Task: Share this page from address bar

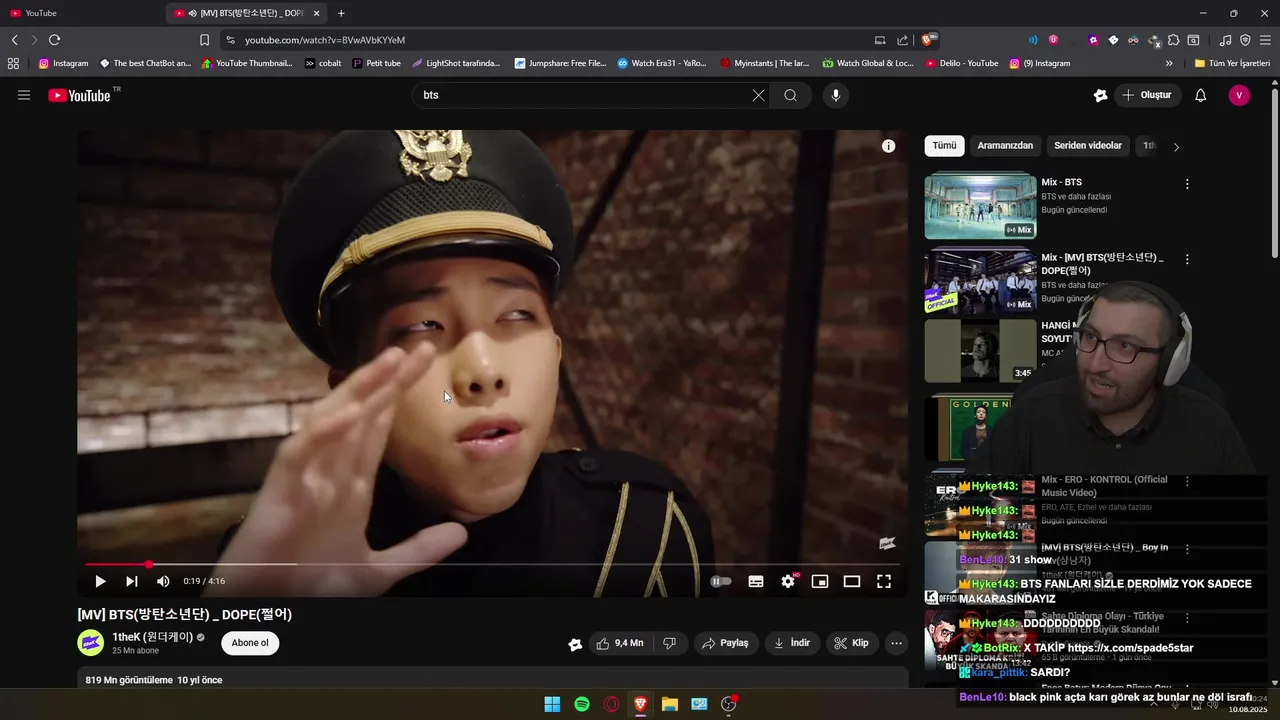Action: point(903,40)
